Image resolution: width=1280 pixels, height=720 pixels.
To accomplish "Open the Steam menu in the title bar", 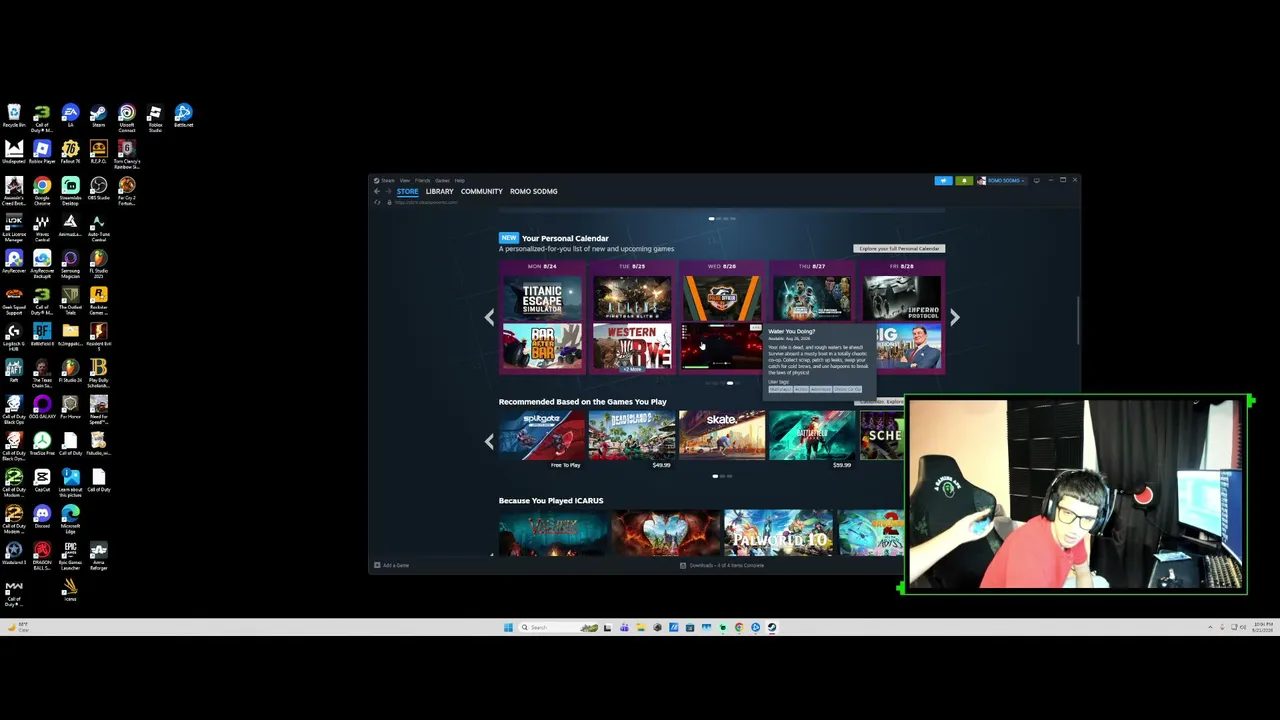I will [388, 181].
